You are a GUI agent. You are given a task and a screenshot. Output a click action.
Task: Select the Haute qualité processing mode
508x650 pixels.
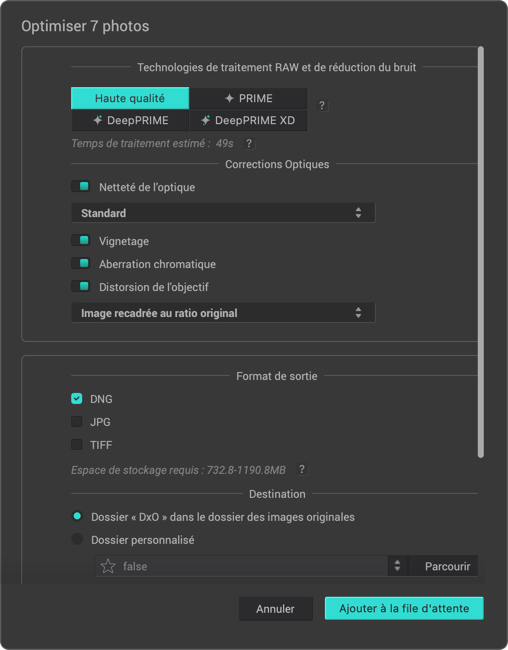pos(130,98)
